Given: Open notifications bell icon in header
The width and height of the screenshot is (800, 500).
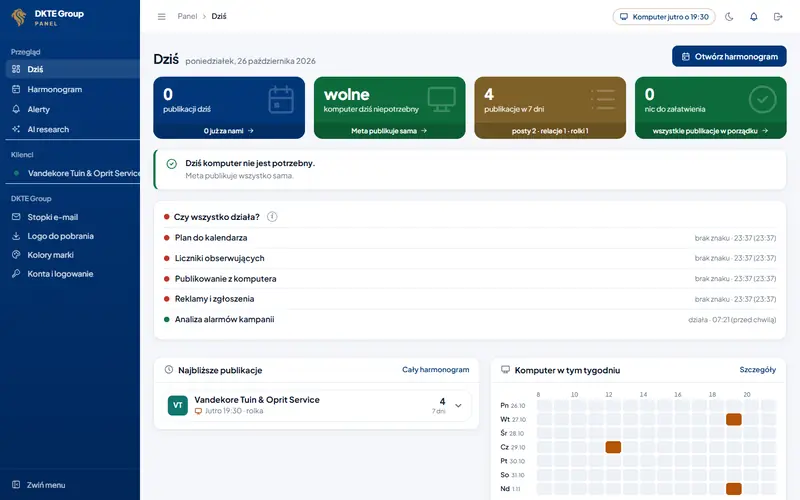Looking at the screenshot, I should (754, 17).
